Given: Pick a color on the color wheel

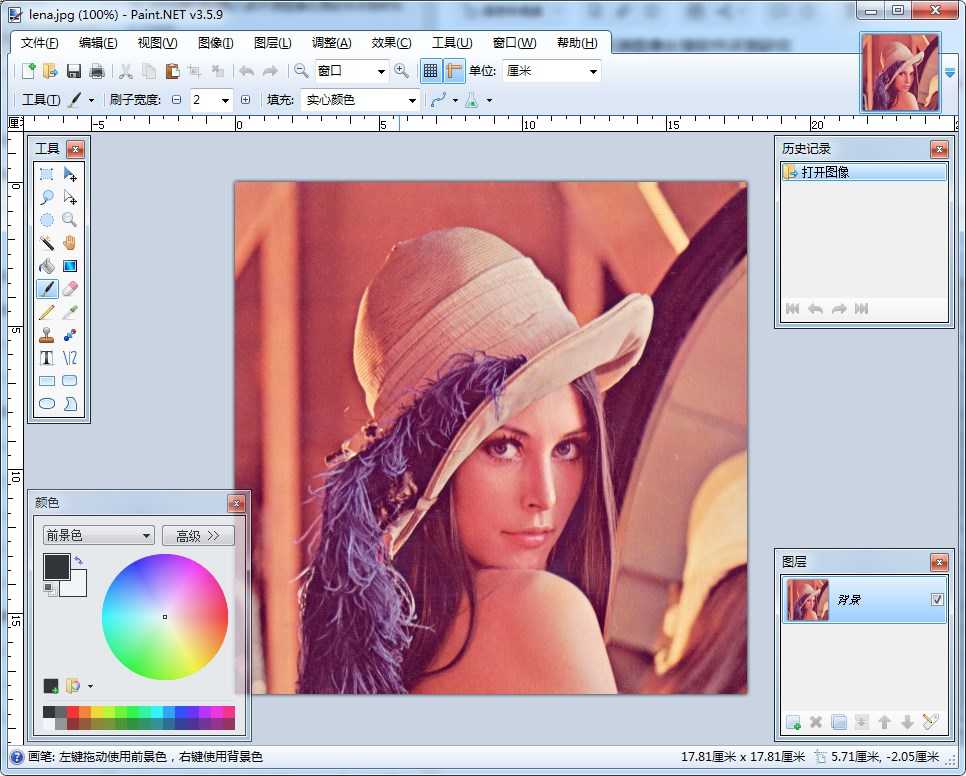Looking at the screenshot, I should [x=165, y=616].
